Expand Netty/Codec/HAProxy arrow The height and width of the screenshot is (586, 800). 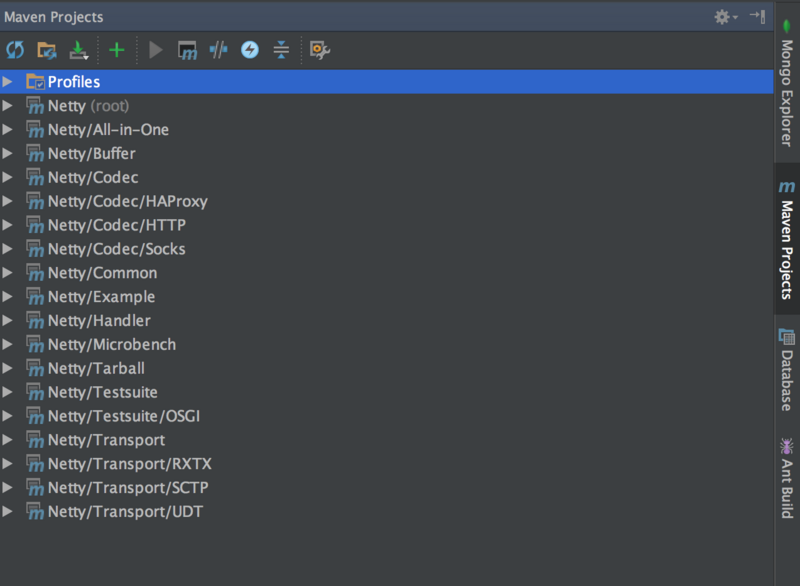tap(8, 201)
